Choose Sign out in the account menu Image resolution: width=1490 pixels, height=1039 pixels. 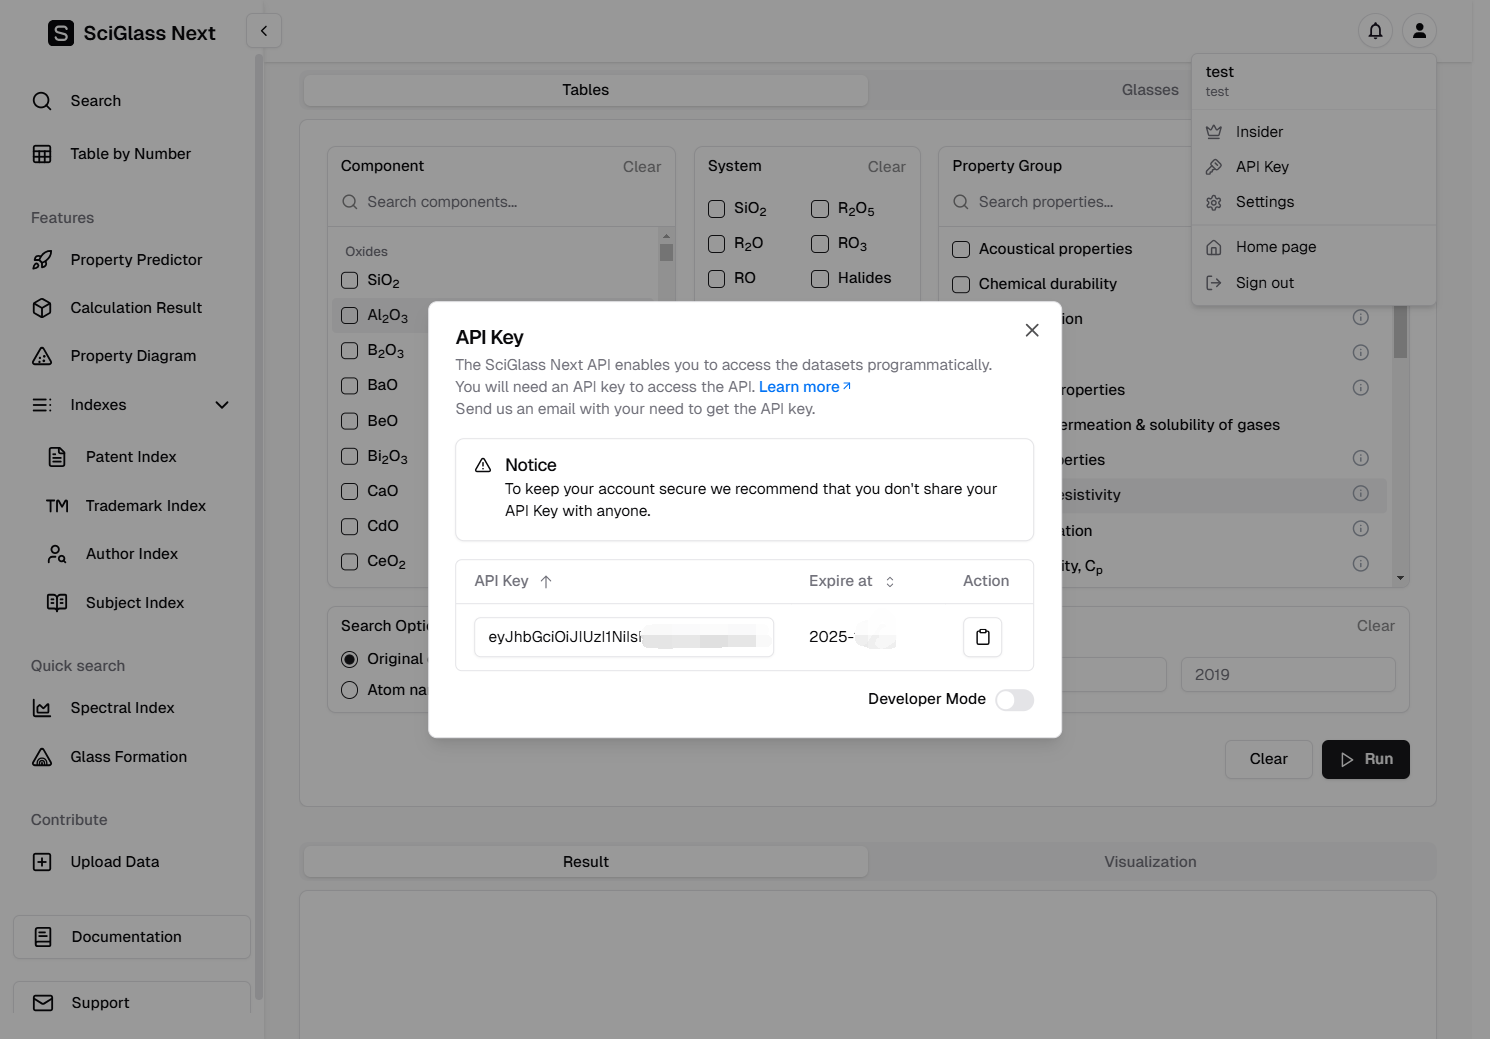coord(1264,283)
